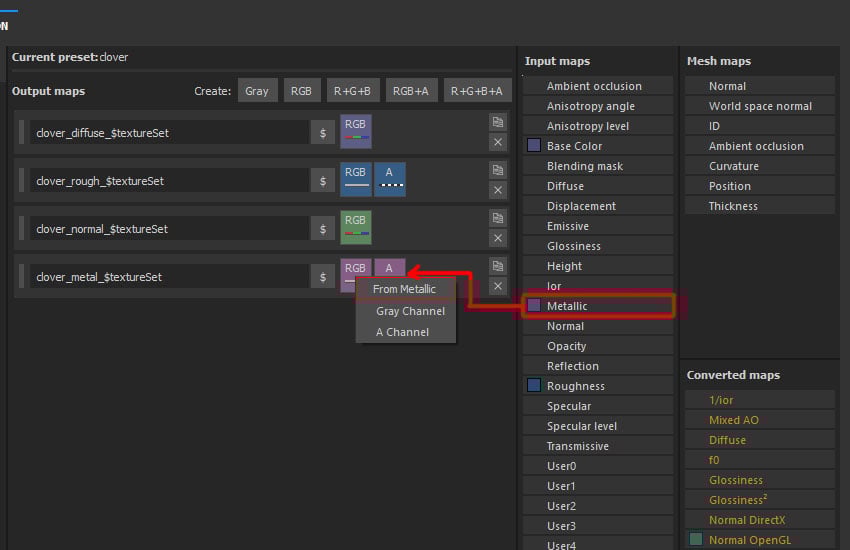Create an R+G+B output map
Image resolution: width=850 pixels, height=550 pixels.
click(x=352, y=91)
